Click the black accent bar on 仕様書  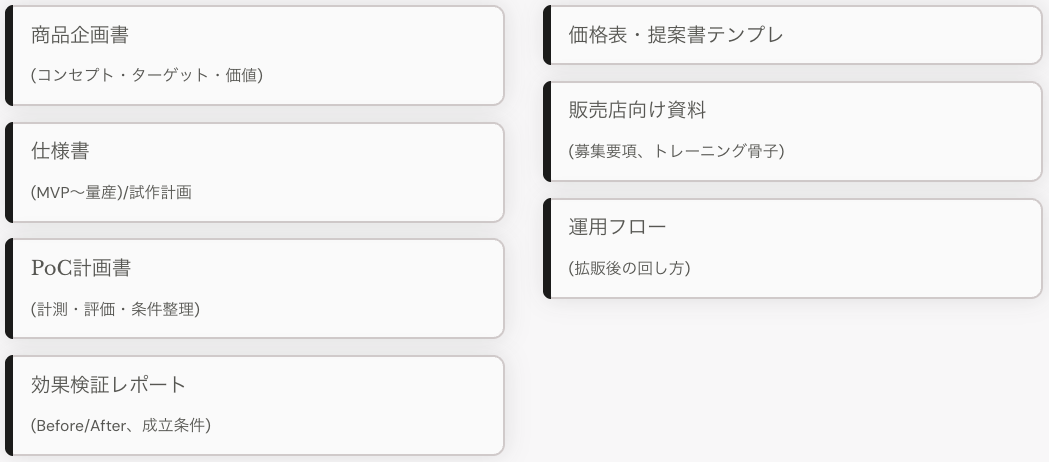[x=9, y=172]
